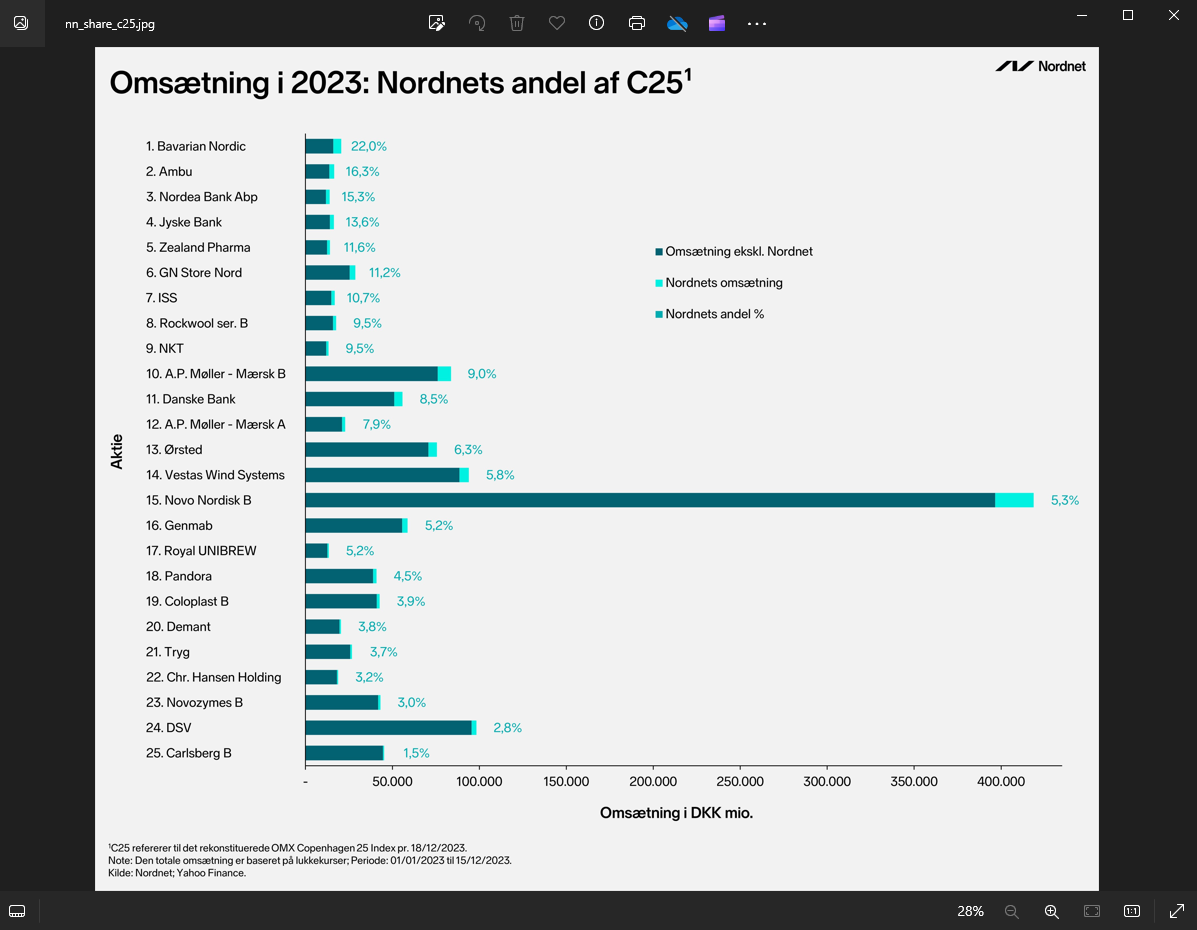Zoom out with the minus magnifier icon
The width and height of the screenshot is (1197, 930).
pos(1011,911)
